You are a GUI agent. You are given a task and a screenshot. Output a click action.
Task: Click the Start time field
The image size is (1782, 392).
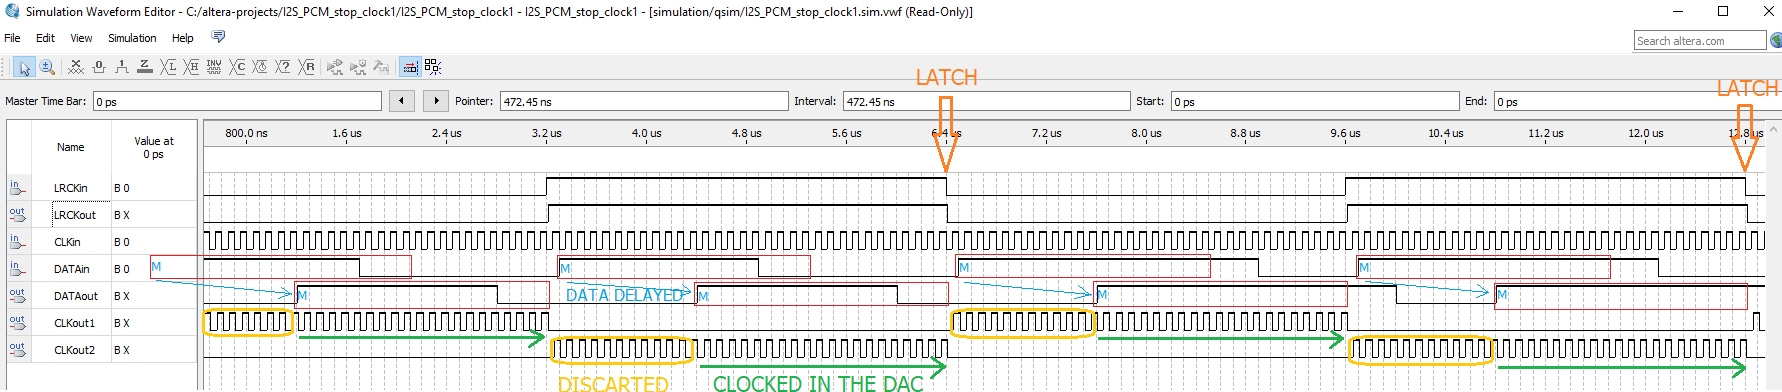coord(1315,101)
